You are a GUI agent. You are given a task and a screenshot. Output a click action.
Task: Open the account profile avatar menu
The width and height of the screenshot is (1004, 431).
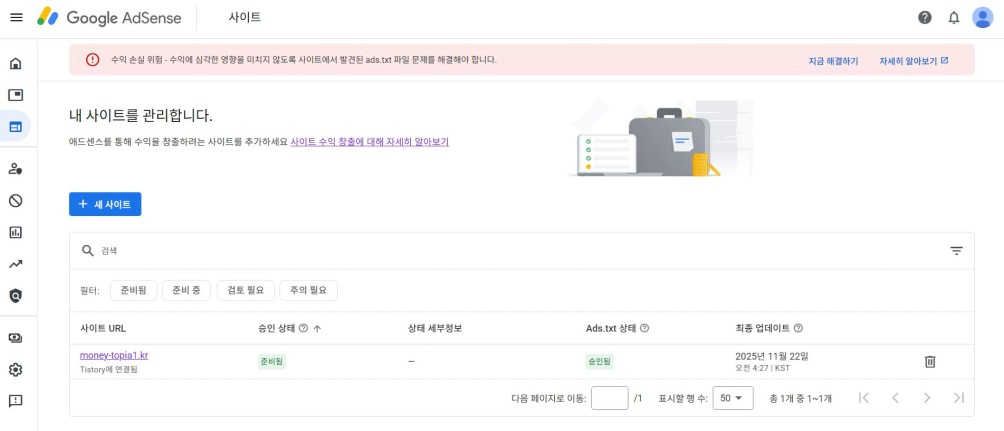point(982,18)
